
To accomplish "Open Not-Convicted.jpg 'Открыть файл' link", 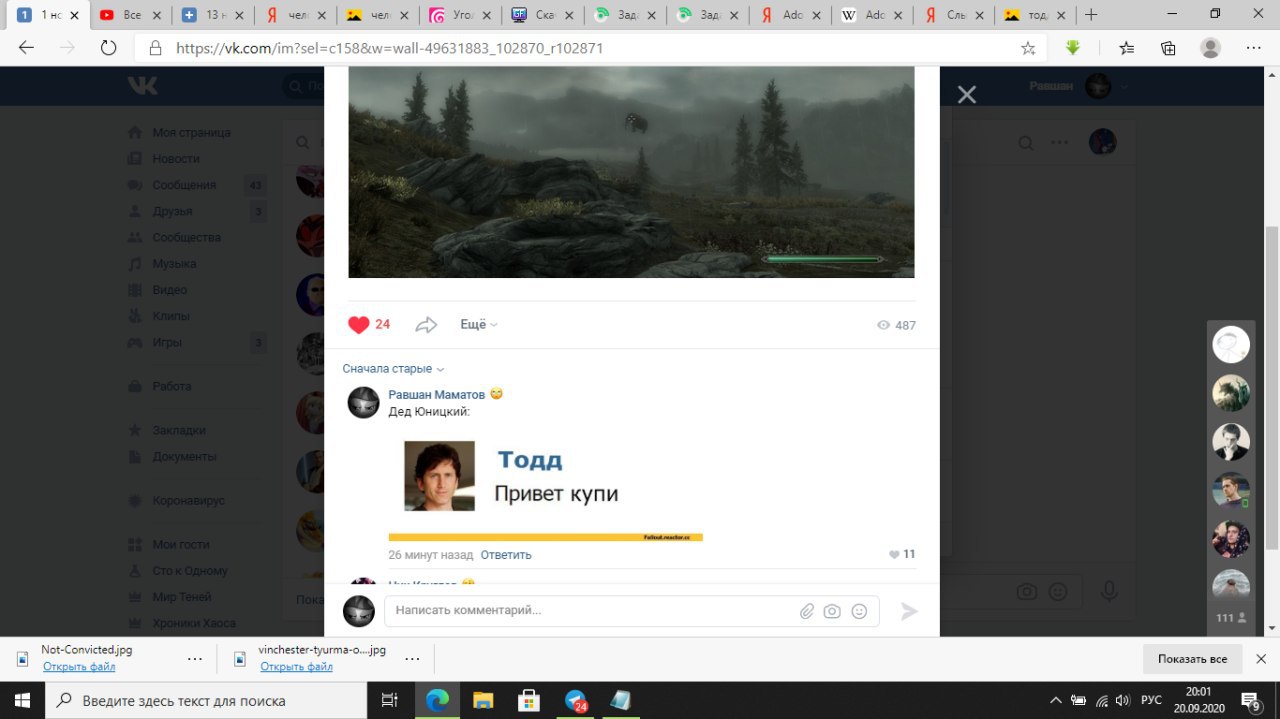I will click(79, 667).
